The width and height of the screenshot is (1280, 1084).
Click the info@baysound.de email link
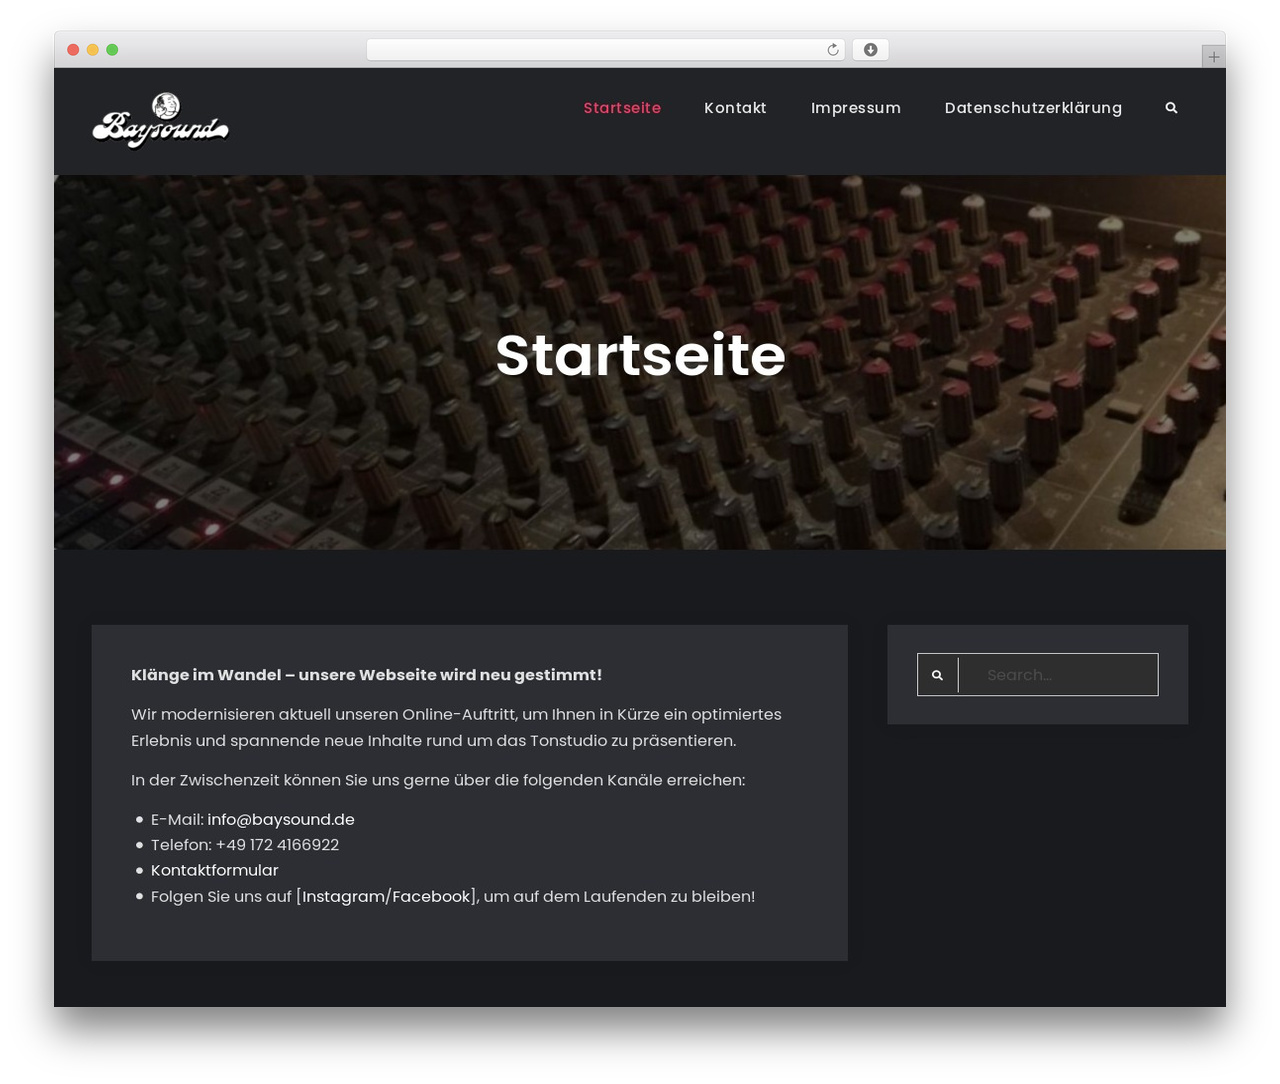coord(281,819)
